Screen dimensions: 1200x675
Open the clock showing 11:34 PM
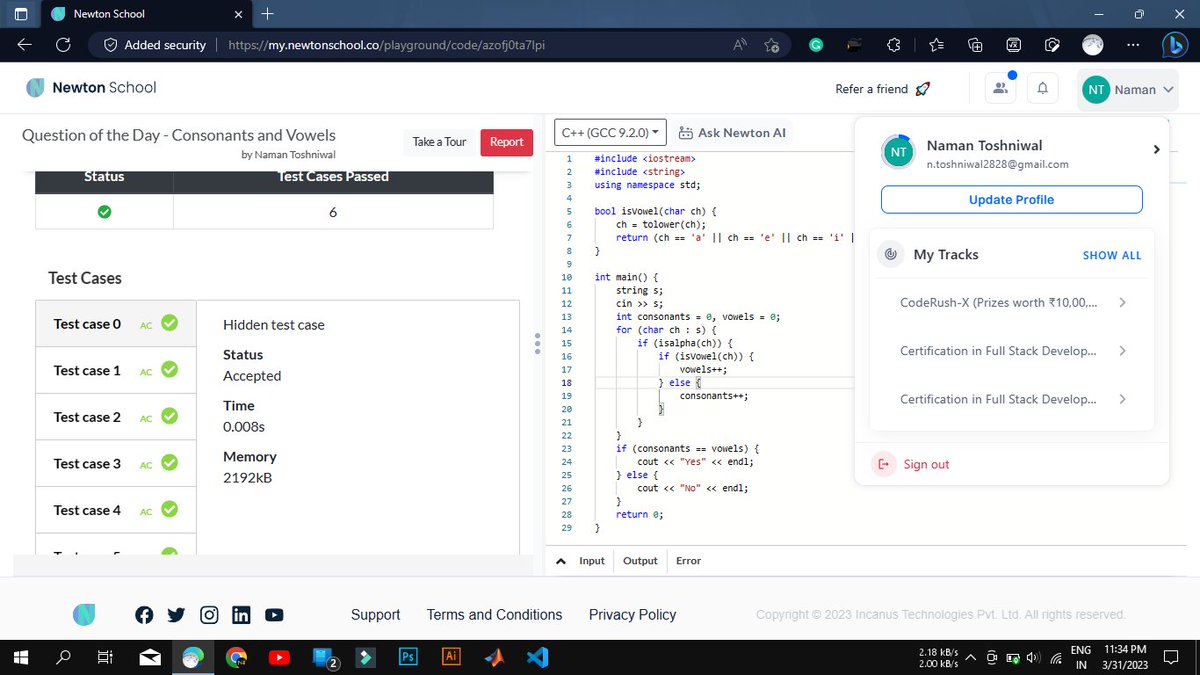click(1125, 657)
